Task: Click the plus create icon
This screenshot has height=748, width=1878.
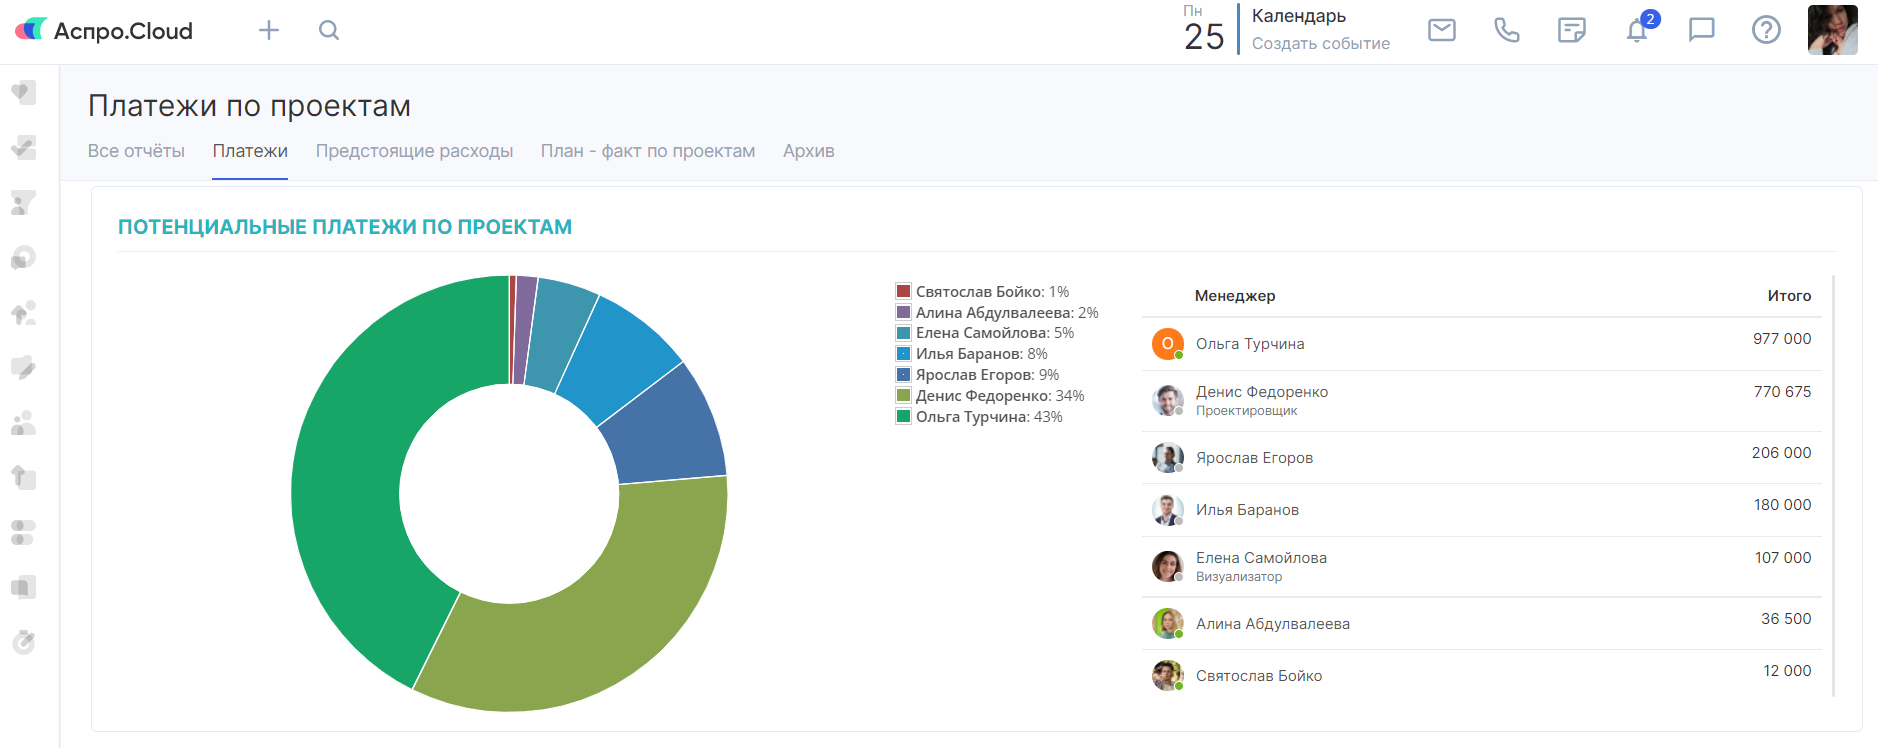Action: pyautogui.click(x=269, y=30)
